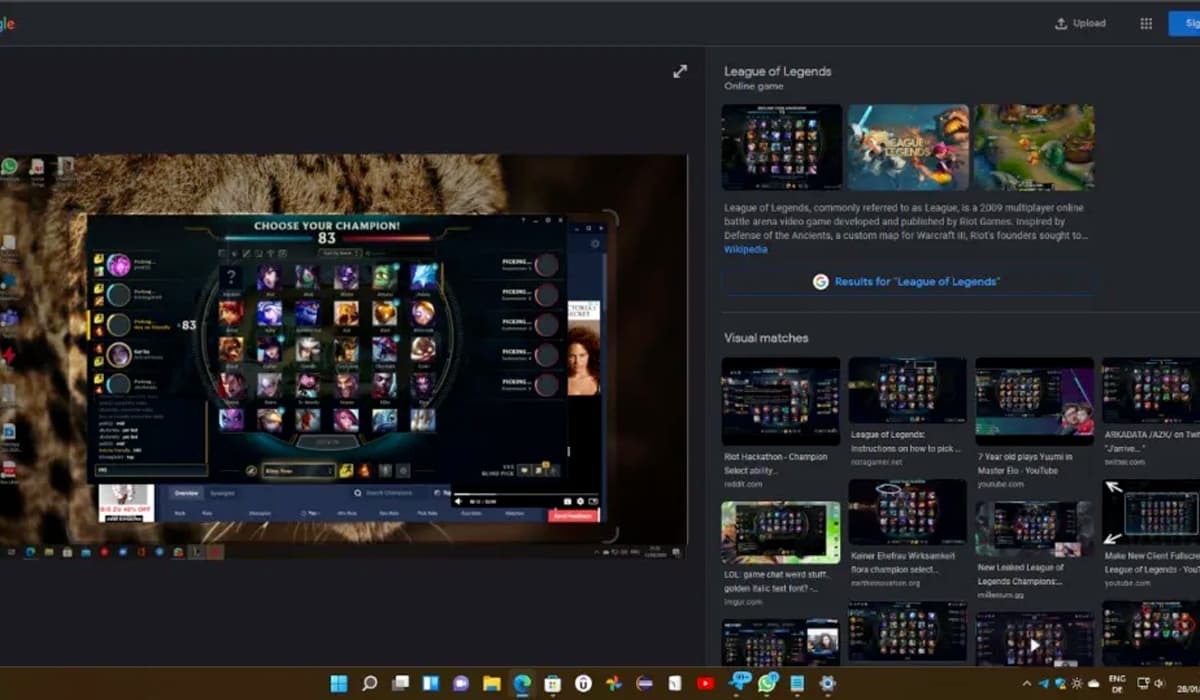Launch File Explorer from the taskbar
1200x700 pixels.
[491, 683]
